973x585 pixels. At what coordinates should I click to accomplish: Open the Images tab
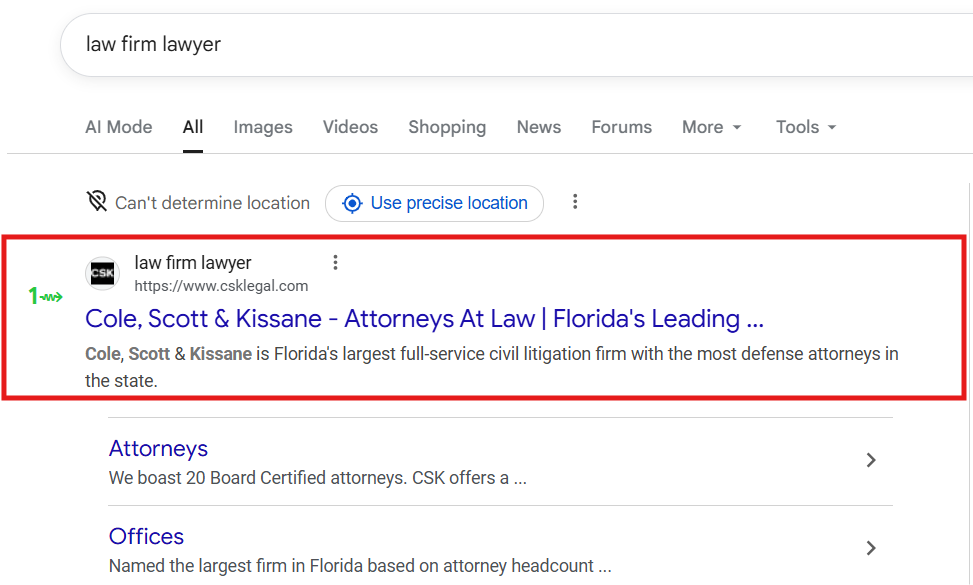pos(263,127)
